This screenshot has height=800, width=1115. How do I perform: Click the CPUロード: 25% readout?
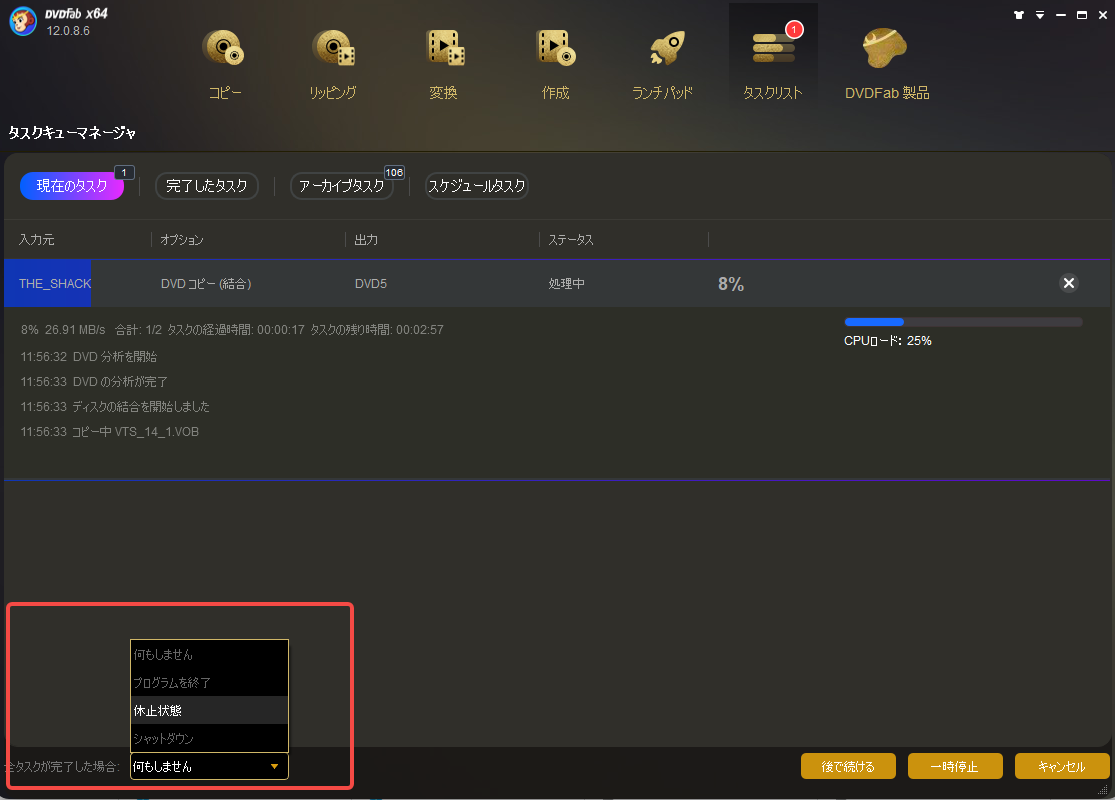coord(887,341)
